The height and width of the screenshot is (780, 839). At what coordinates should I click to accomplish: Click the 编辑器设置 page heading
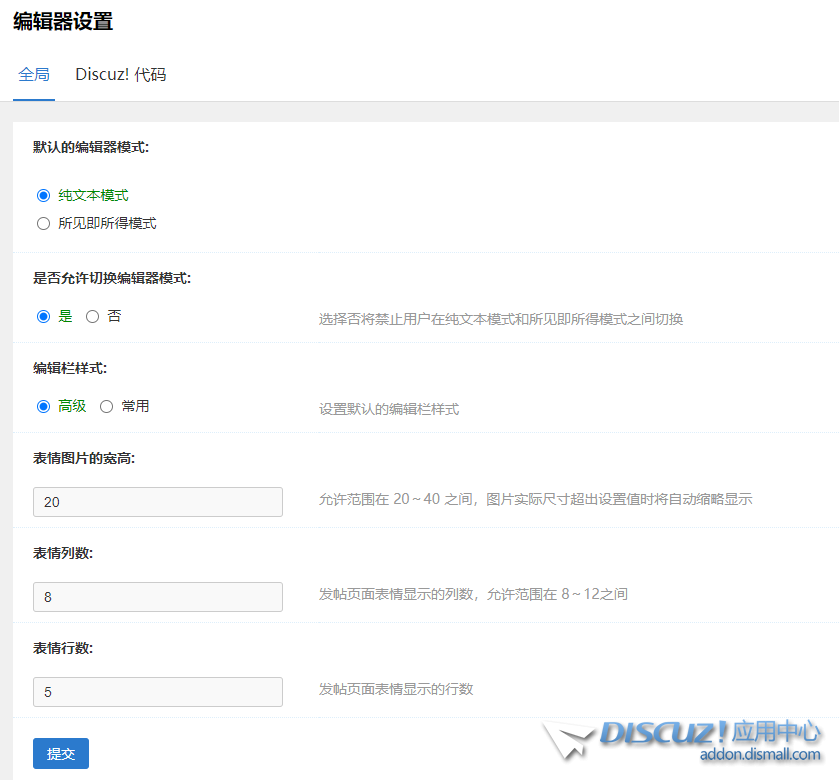point(62,20)
